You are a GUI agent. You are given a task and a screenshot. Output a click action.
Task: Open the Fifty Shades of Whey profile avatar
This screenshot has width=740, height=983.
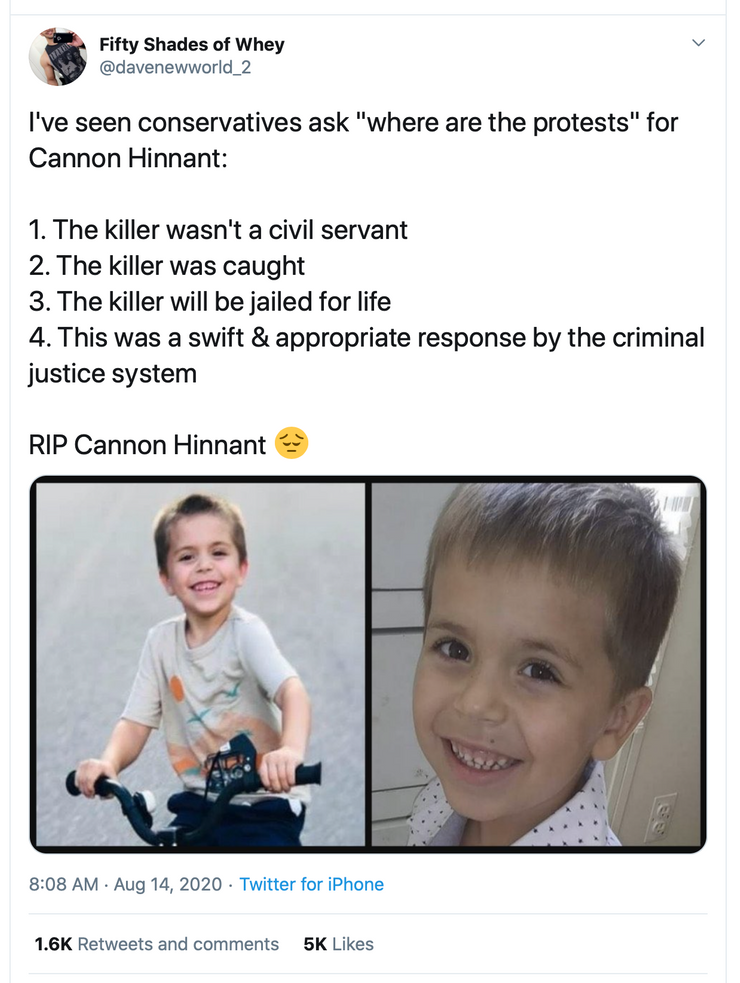(x=58, y=56)
